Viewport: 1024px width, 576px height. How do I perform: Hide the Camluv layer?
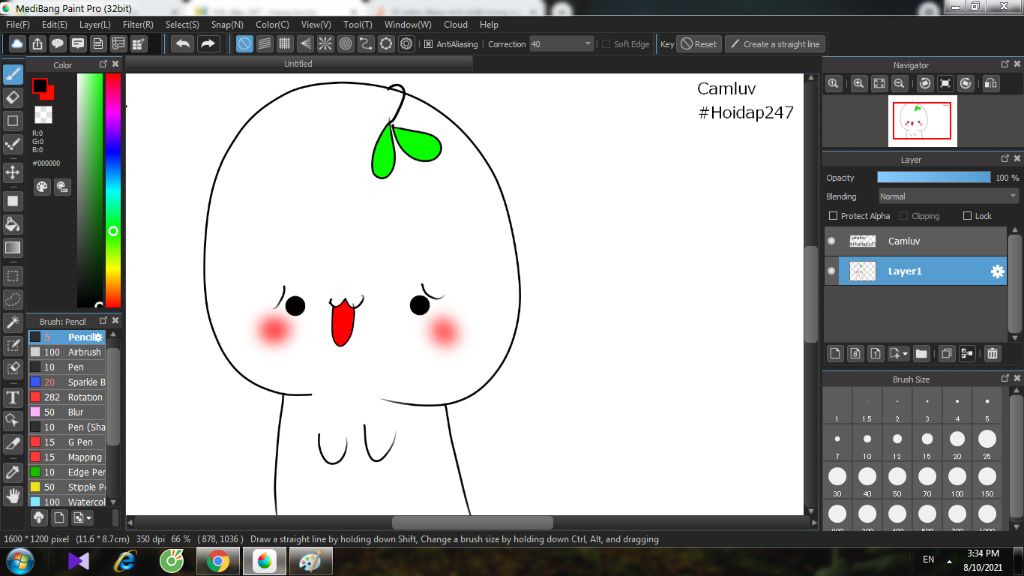tap(831, 241)
